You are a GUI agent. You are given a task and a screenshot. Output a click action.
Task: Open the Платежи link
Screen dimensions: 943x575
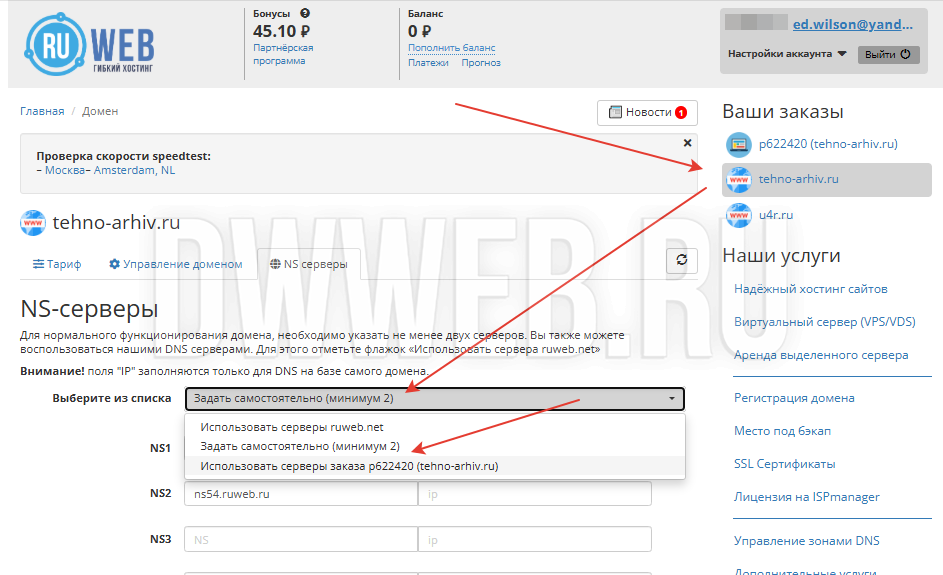(x=428, y=63)
